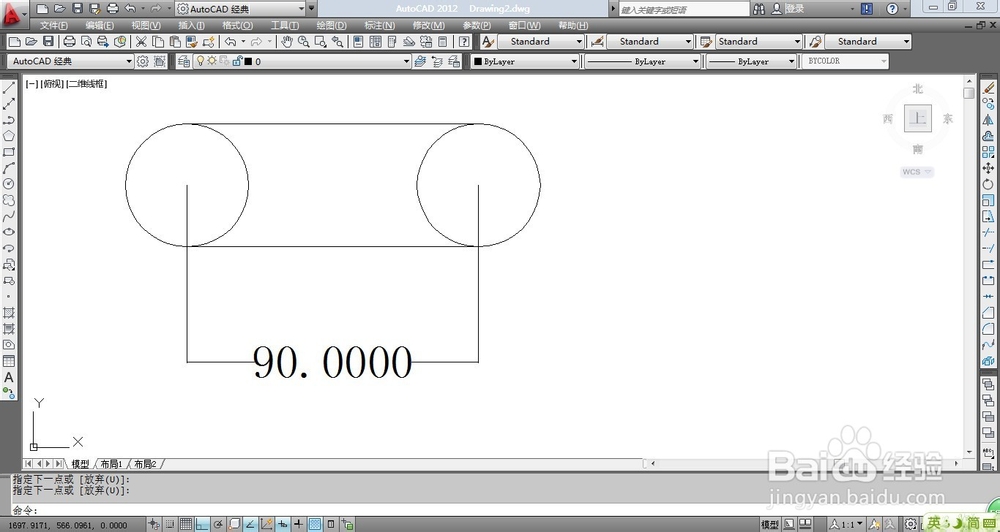Click the binoculars search icon

point(759,9)
